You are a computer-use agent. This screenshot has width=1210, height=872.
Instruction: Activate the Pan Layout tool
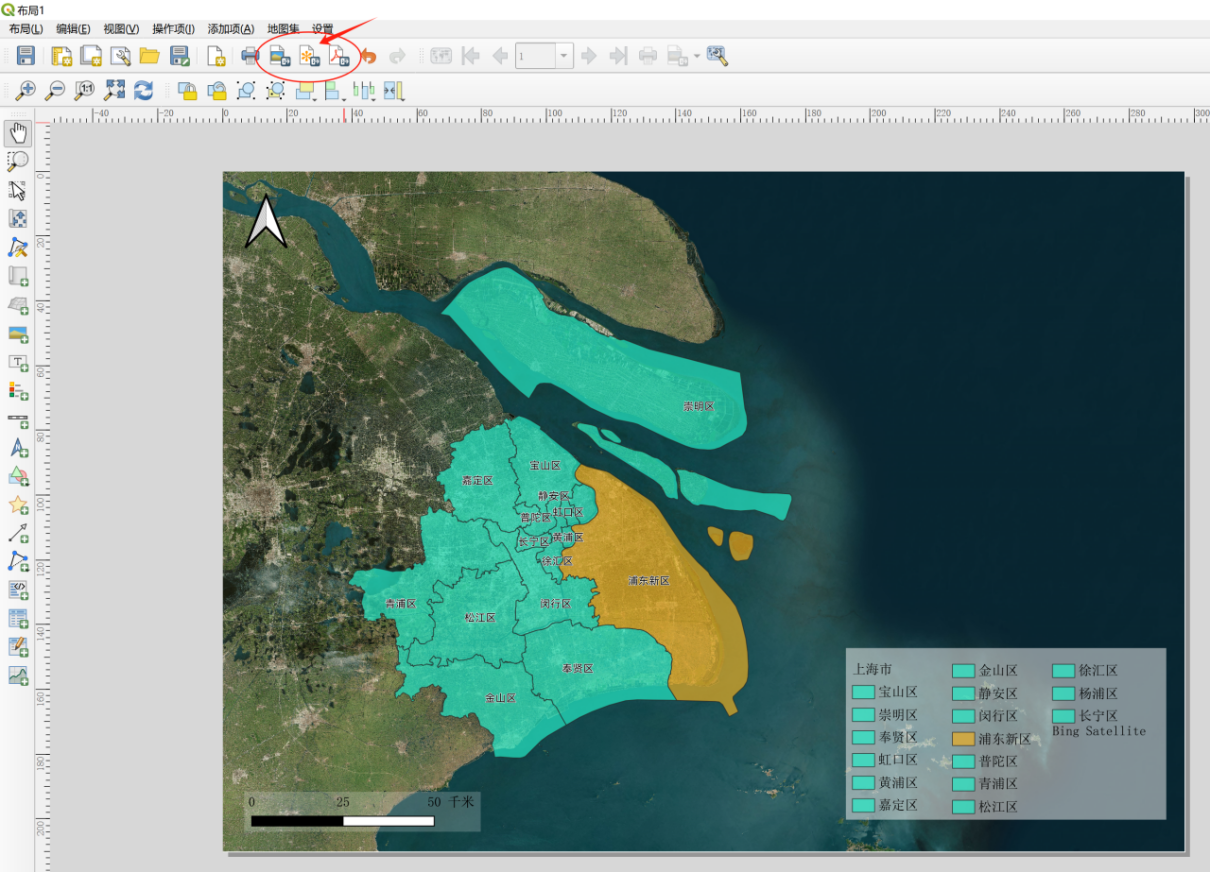click(16, 131)
